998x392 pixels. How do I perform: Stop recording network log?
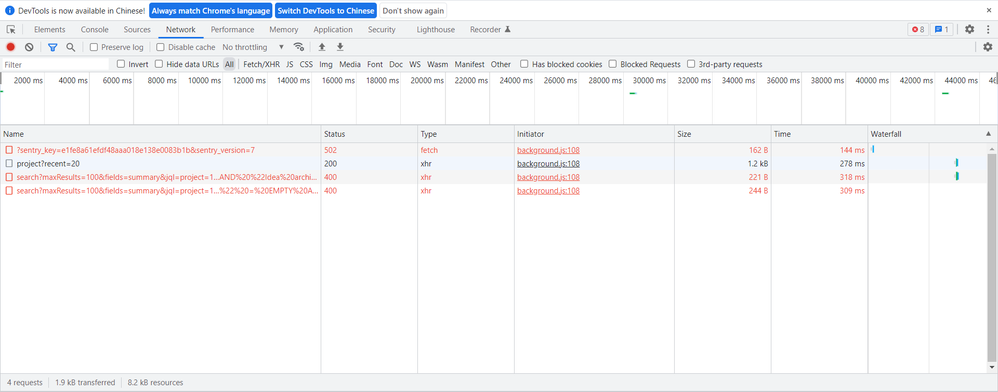click(x=11, y=47)
